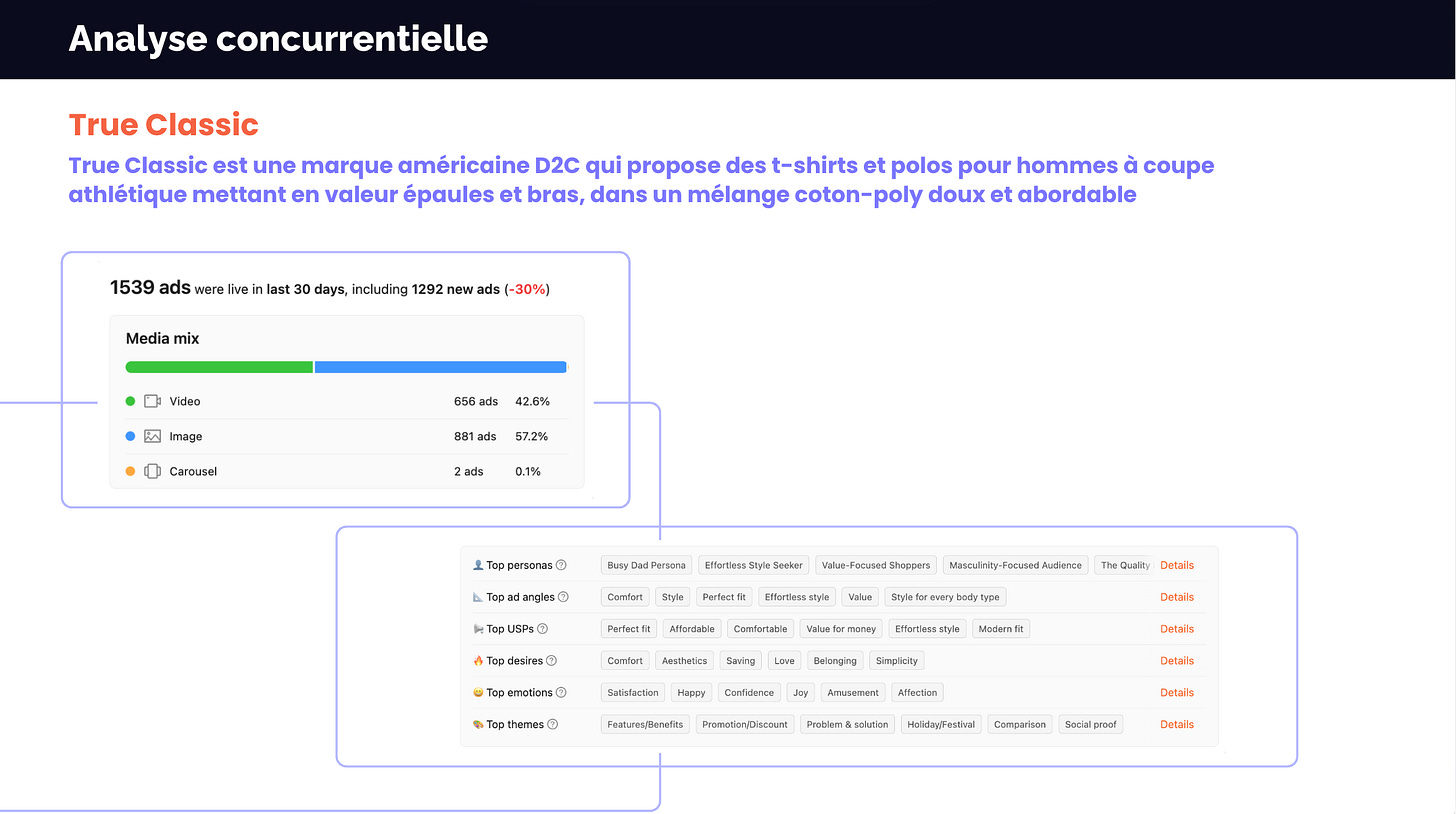The width and height of the screenshot is (1456, 814).
Task: Open Details for Top USPs
Action: (1177, 629)
